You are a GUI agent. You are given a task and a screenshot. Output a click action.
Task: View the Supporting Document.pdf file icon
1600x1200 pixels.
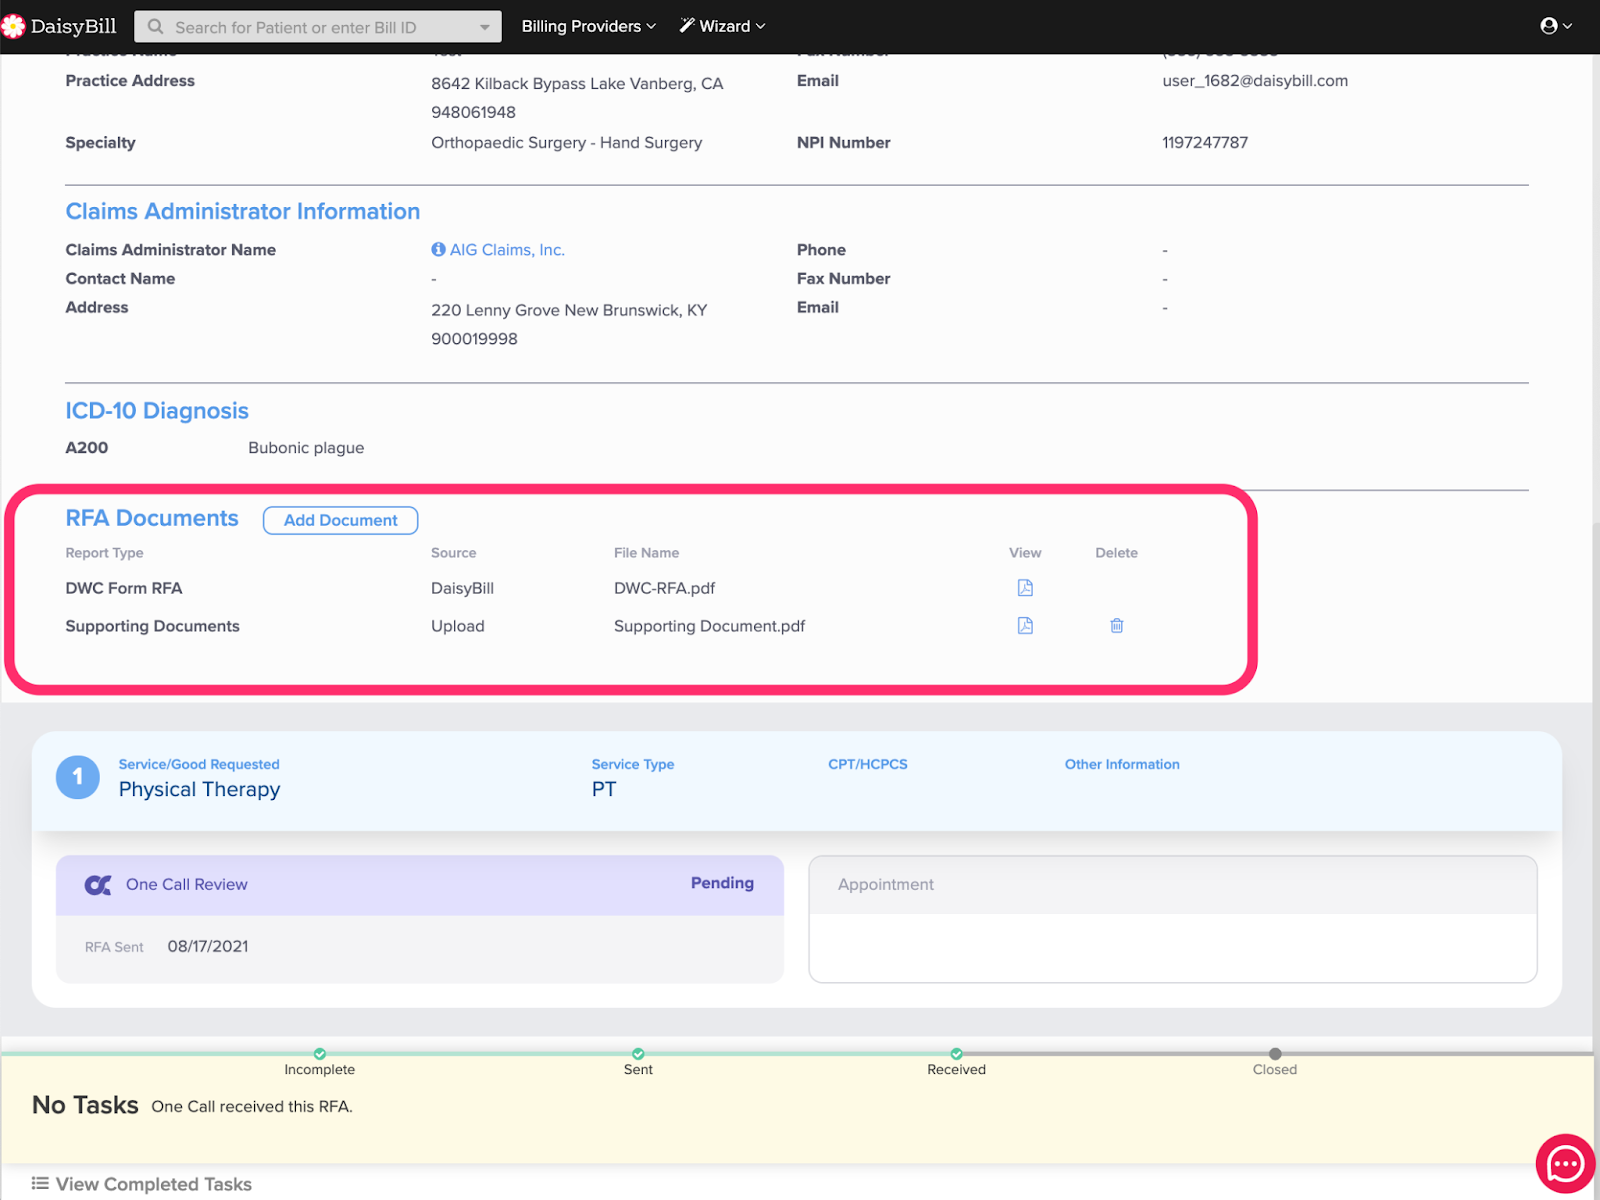1025,626
